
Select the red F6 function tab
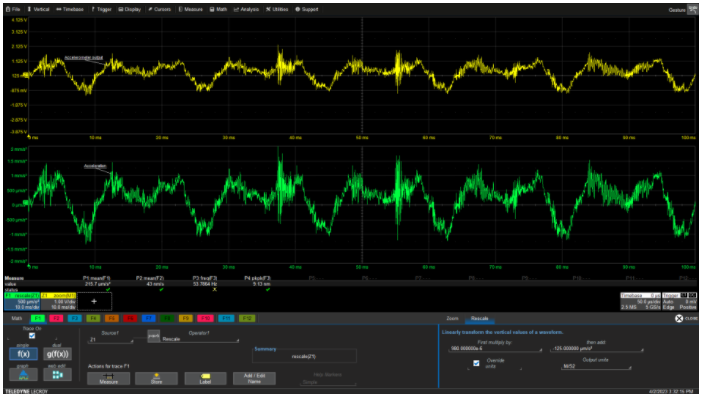(130, 318)
